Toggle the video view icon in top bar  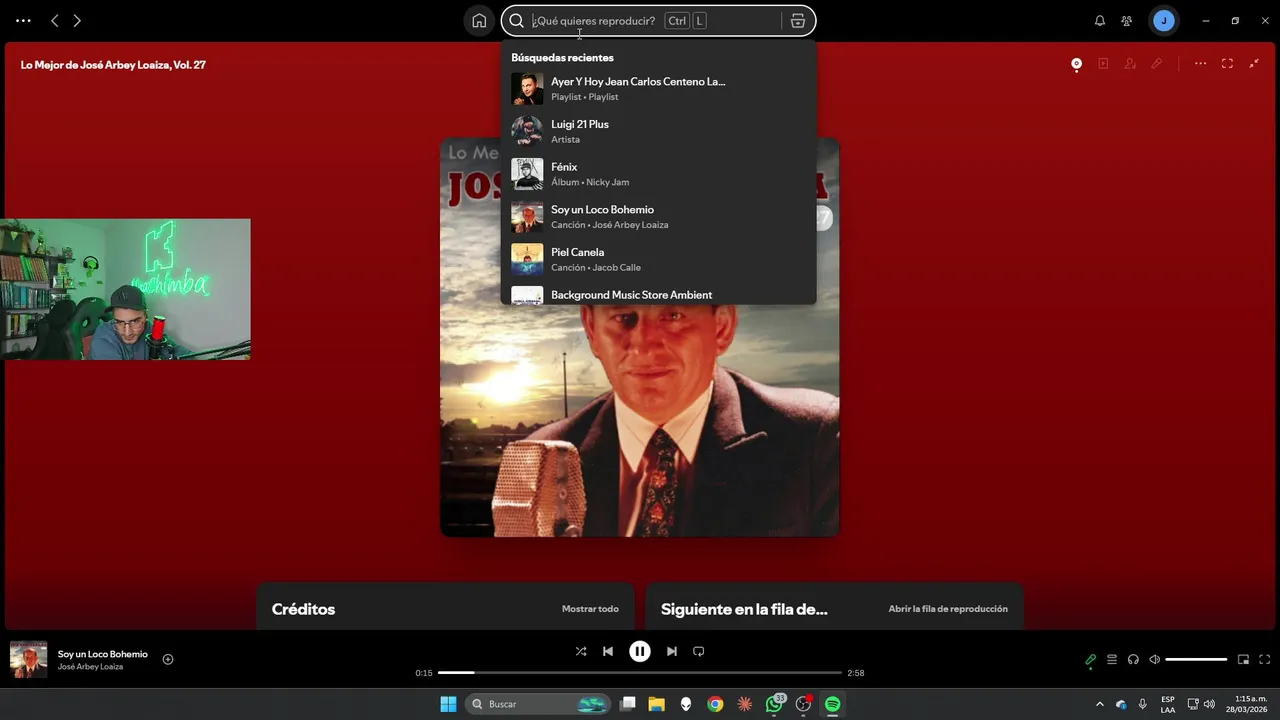tap(1103, 64)
